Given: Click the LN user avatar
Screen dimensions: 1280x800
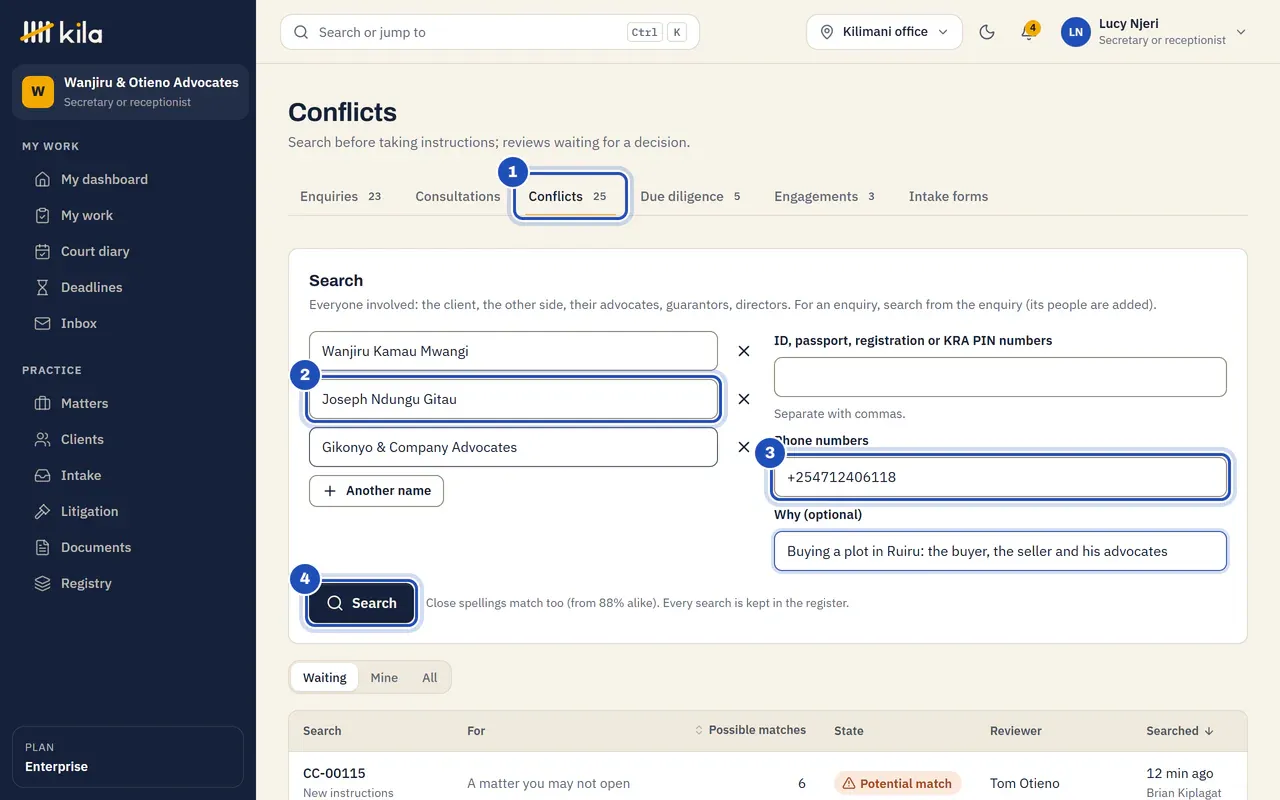Looking at the screenshot, I should tap(1076, 32).
